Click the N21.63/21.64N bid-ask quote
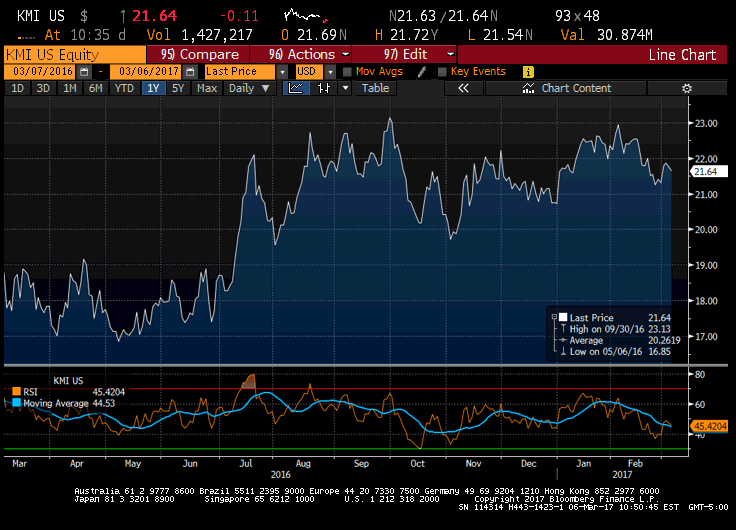This screenshot has height=530, width=736. [x=443, y=16]
